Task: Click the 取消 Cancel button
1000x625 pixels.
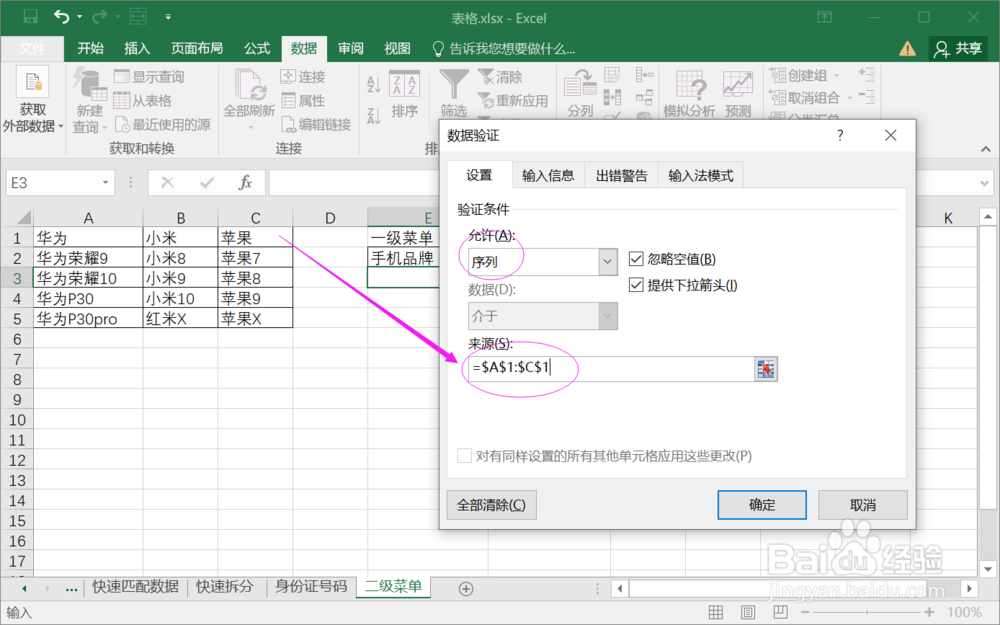Action: pos(862,505)
